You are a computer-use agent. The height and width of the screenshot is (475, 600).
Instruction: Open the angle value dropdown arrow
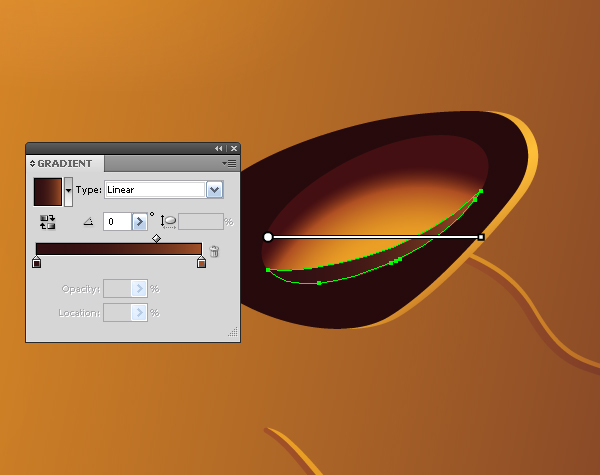[x=140, y=222]
